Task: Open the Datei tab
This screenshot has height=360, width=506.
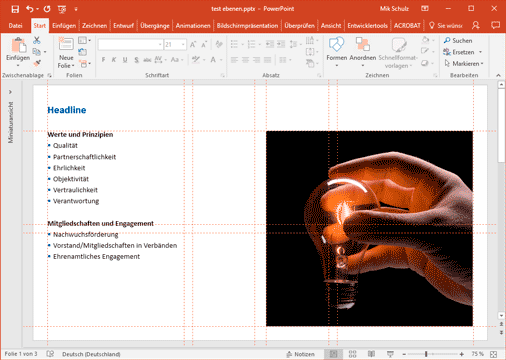Action: tap(15, 26)
